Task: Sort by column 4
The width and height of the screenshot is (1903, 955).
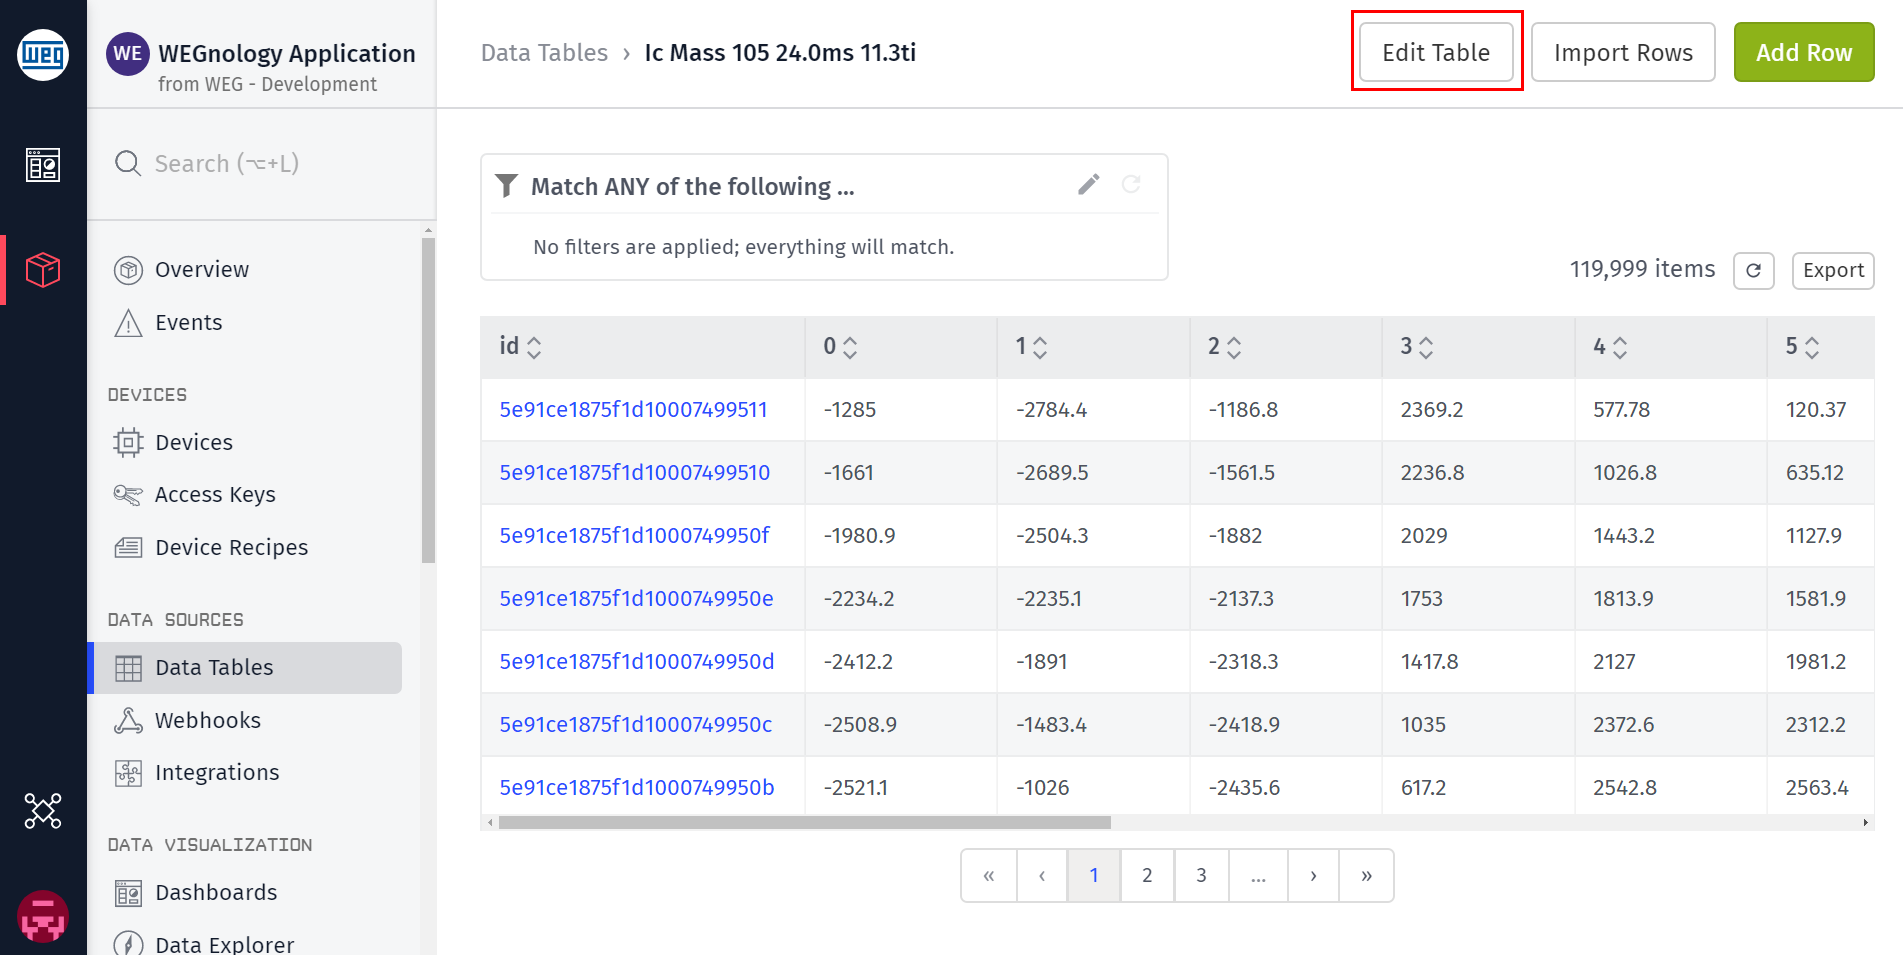Action: (1620, 347)
